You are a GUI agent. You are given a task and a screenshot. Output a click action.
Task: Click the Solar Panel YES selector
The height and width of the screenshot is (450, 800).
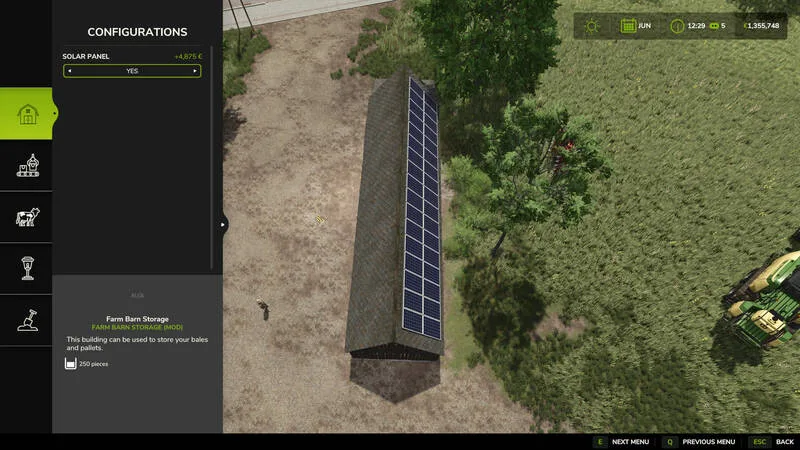click(132, 71)
